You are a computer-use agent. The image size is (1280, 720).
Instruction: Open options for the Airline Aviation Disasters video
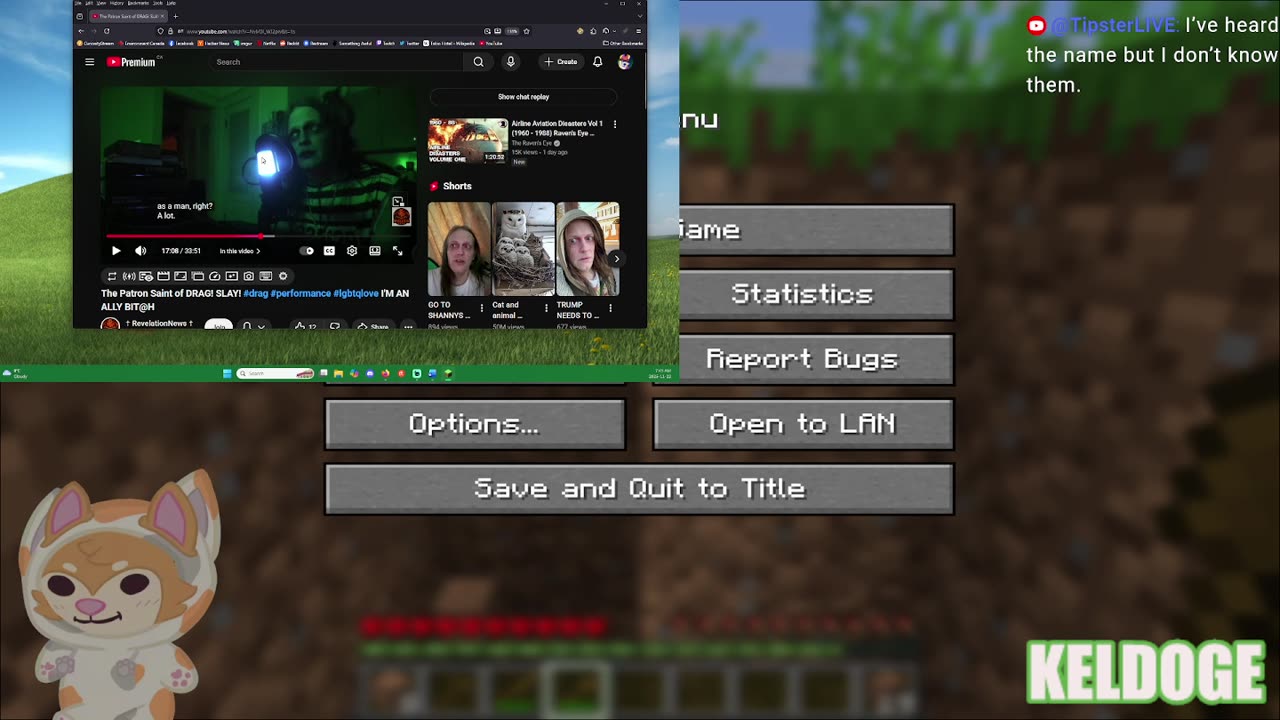click(614, 124)
